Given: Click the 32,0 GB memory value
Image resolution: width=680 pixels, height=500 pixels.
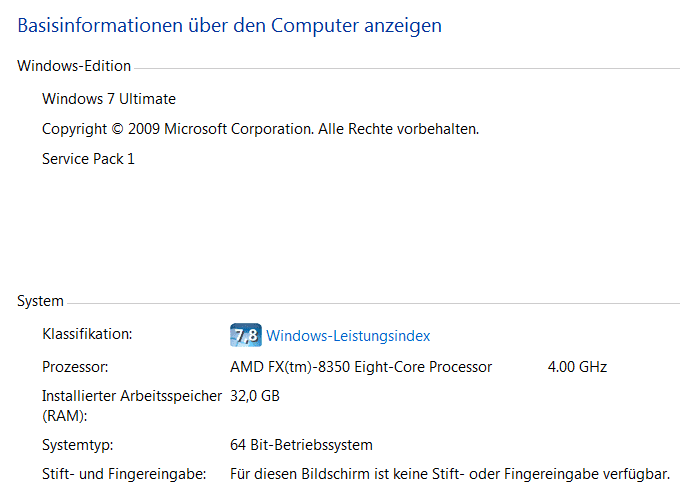Looking at the screenshot, I should tap(255, 396).
